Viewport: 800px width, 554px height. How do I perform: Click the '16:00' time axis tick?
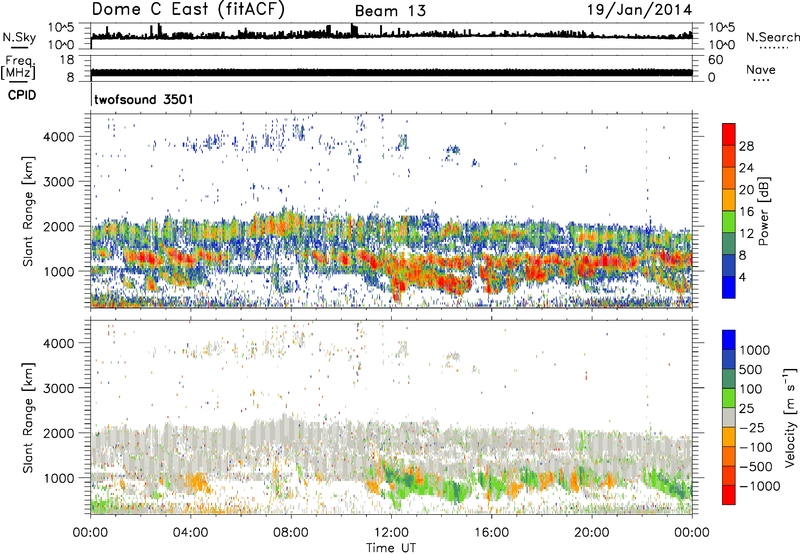click(x=491, y=533)
